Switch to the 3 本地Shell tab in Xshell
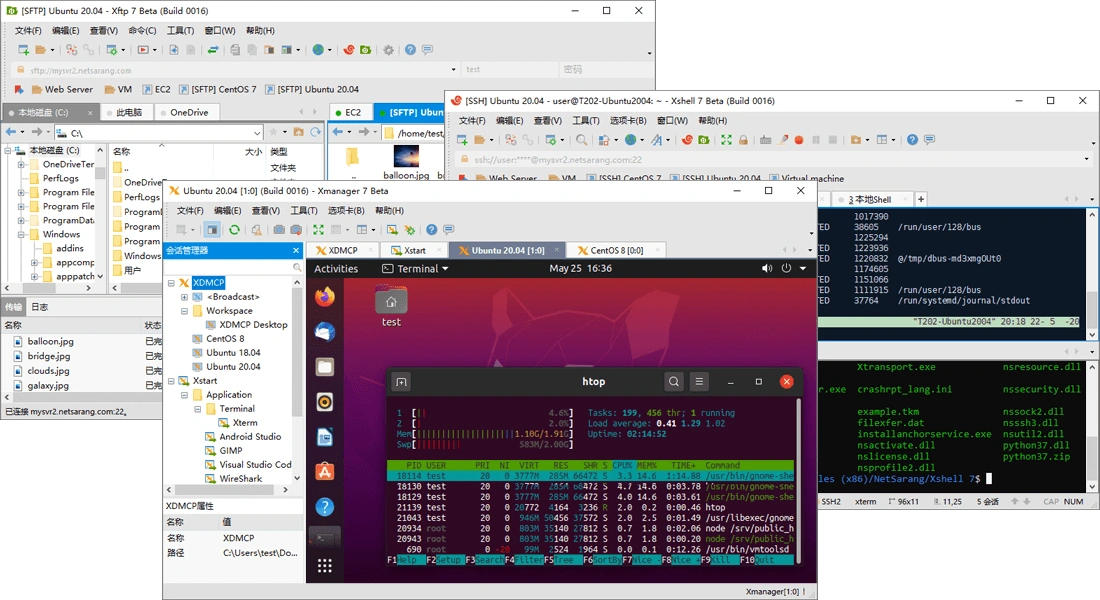The image size is (1100, 600). pyautogui.click(x=870, y=199)
